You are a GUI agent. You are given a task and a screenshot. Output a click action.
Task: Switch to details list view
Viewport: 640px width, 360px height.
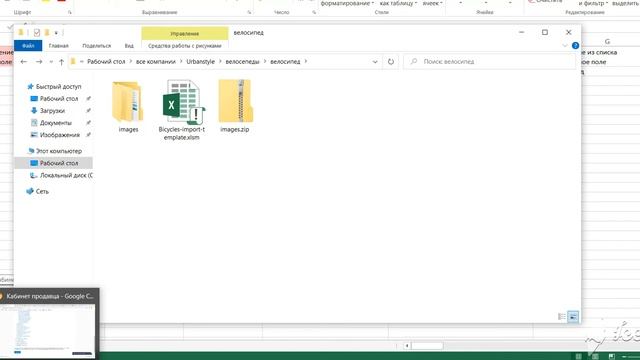(562, 316)
